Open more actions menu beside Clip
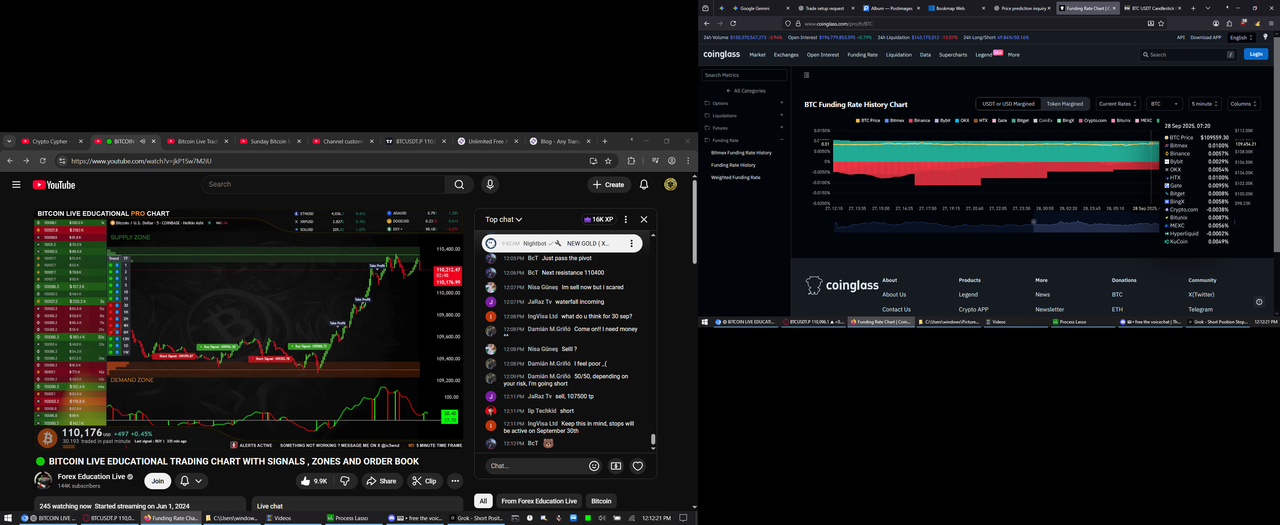Screen dimensions: 1280x525 point(455,481)
